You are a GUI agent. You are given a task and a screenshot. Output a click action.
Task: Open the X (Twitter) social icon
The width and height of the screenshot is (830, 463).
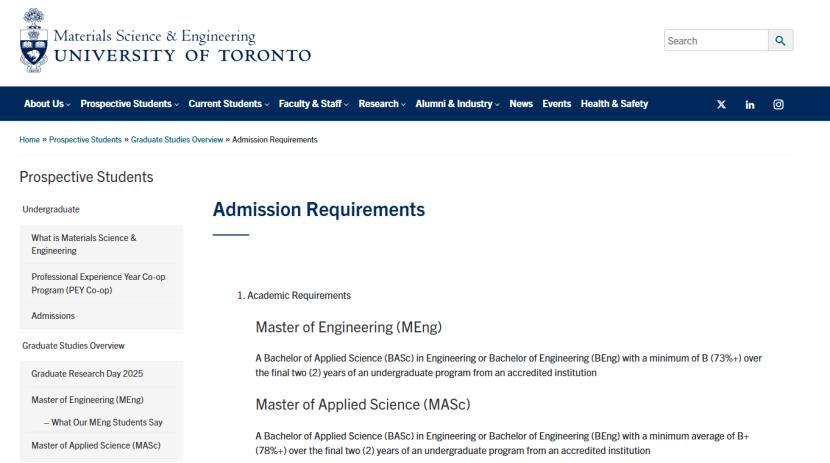[x=721, y=105]
